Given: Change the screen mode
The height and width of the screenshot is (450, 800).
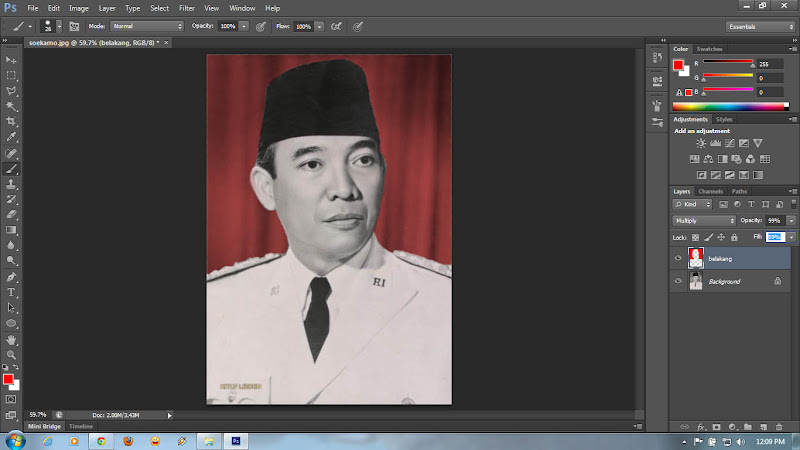Looking at the screenshot, I should click(x=11, y=415).
